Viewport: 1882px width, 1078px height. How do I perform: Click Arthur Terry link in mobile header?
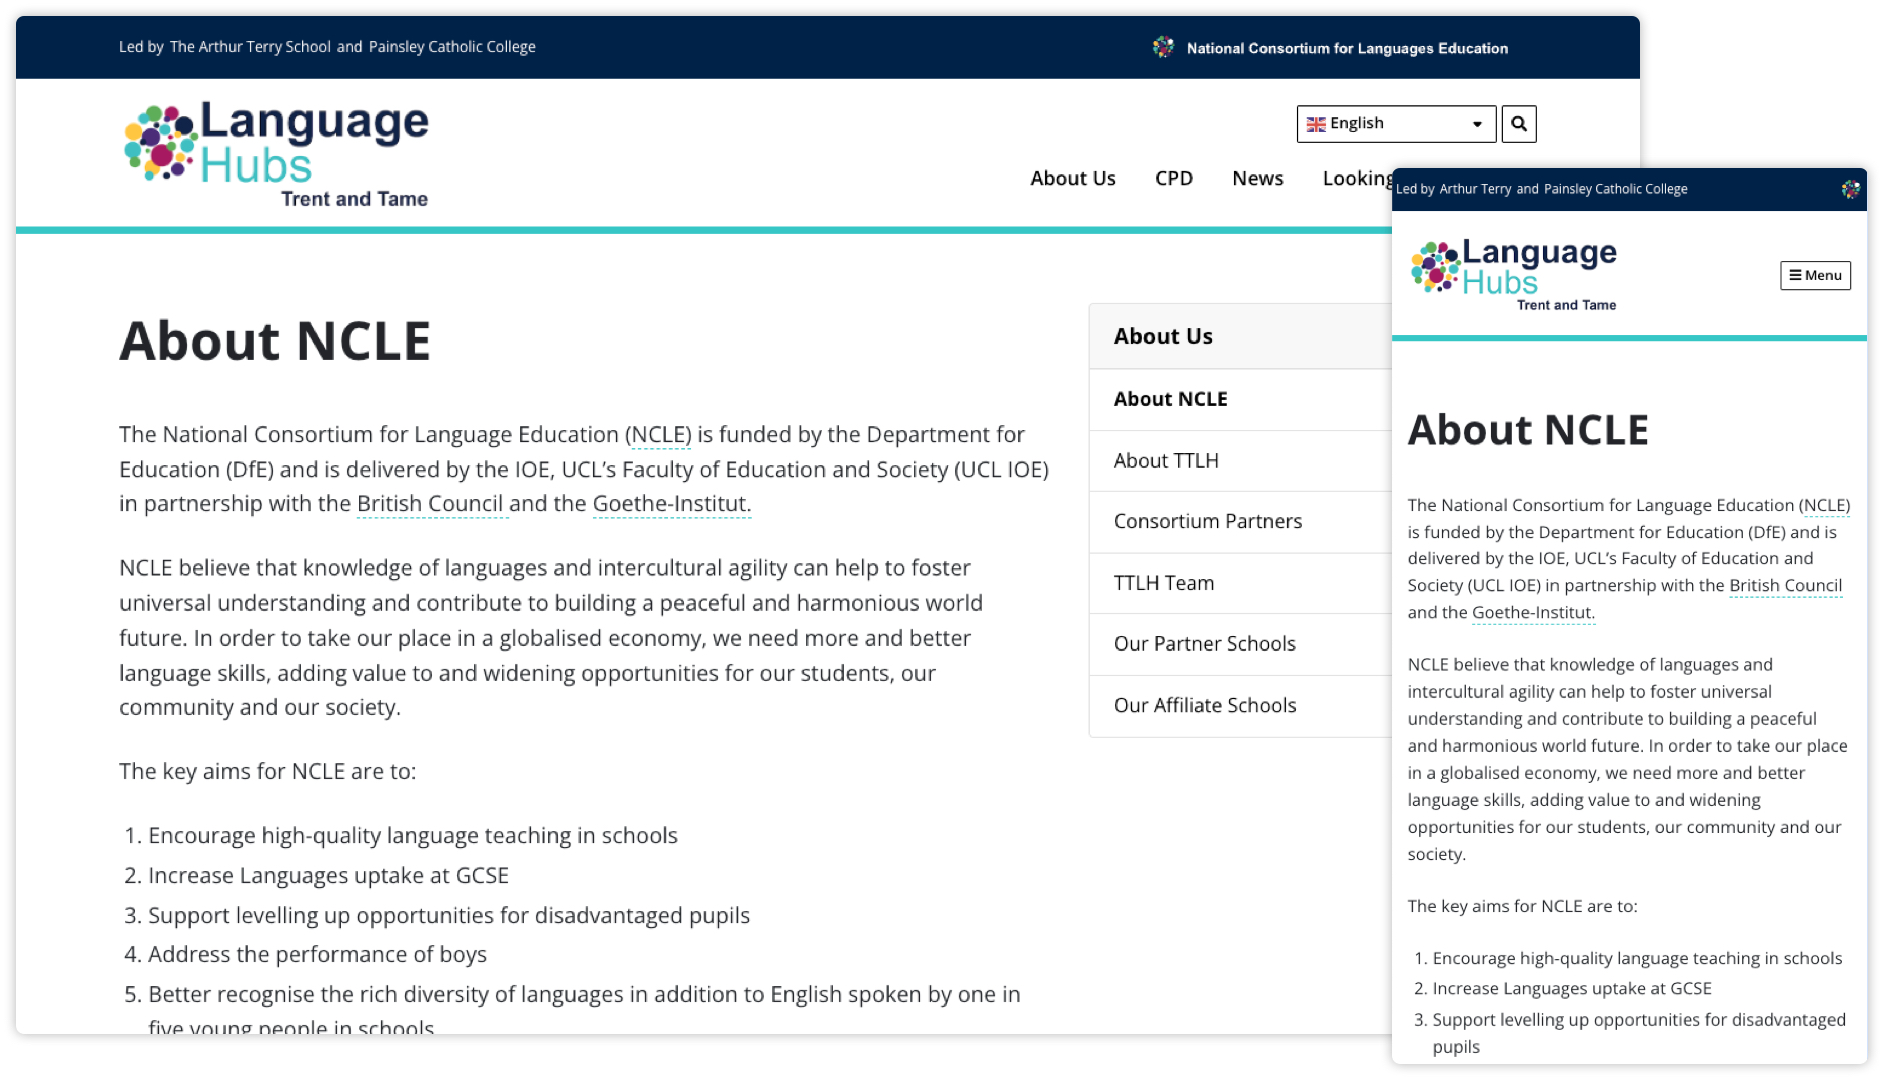pos(1475,189)
